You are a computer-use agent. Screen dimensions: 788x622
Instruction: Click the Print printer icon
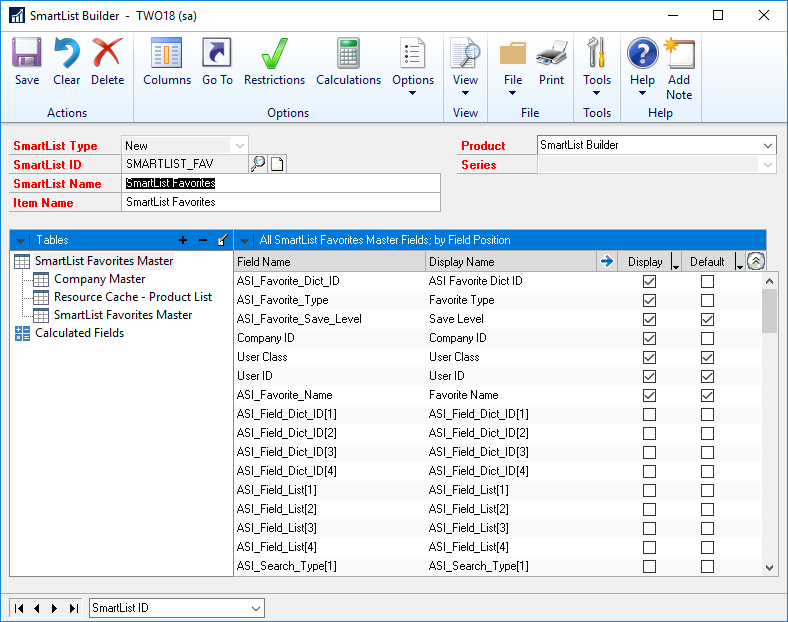coord(551,53)
